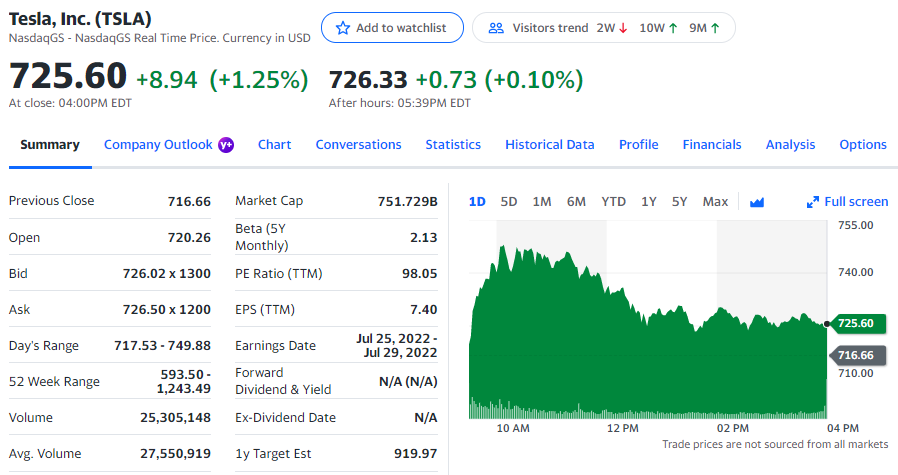Click the Add to watchlist button
898x475 pixels.
[x=392, y=28]
